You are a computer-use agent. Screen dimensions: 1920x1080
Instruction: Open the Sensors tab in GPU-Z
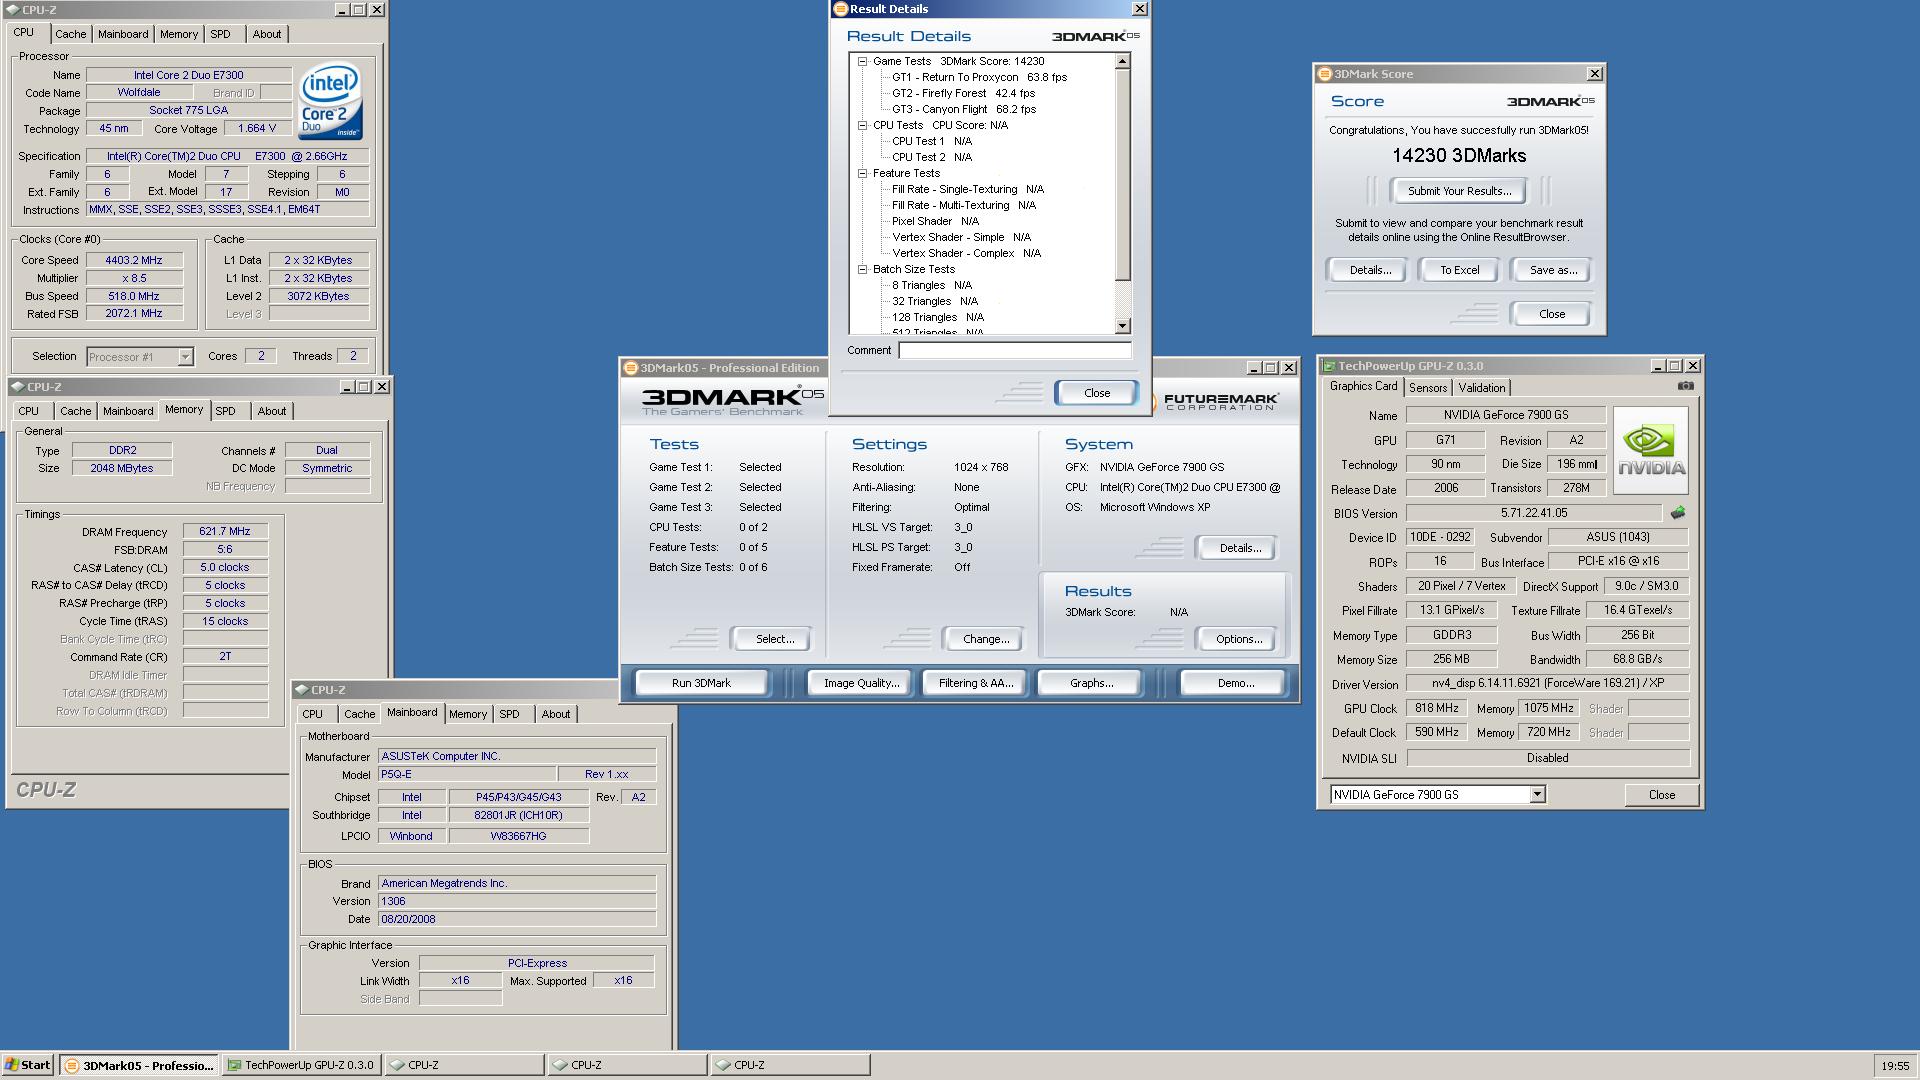coord(1428,388)
